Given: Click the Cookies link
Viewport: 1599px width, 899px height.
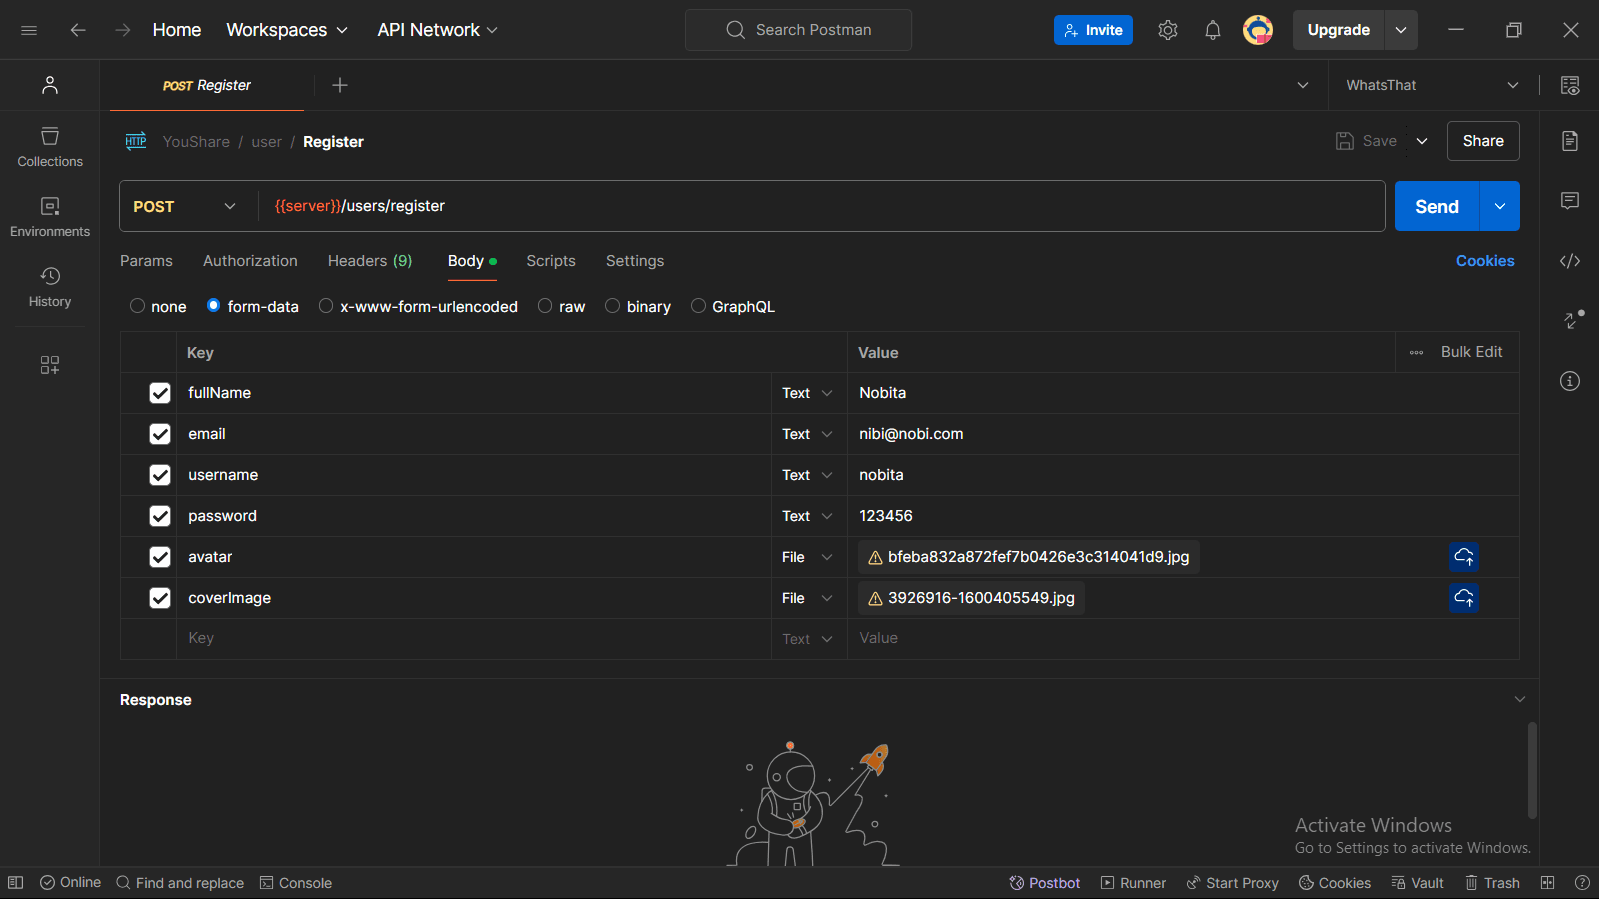Looking at the screenshot, I should click(1484, 261).
